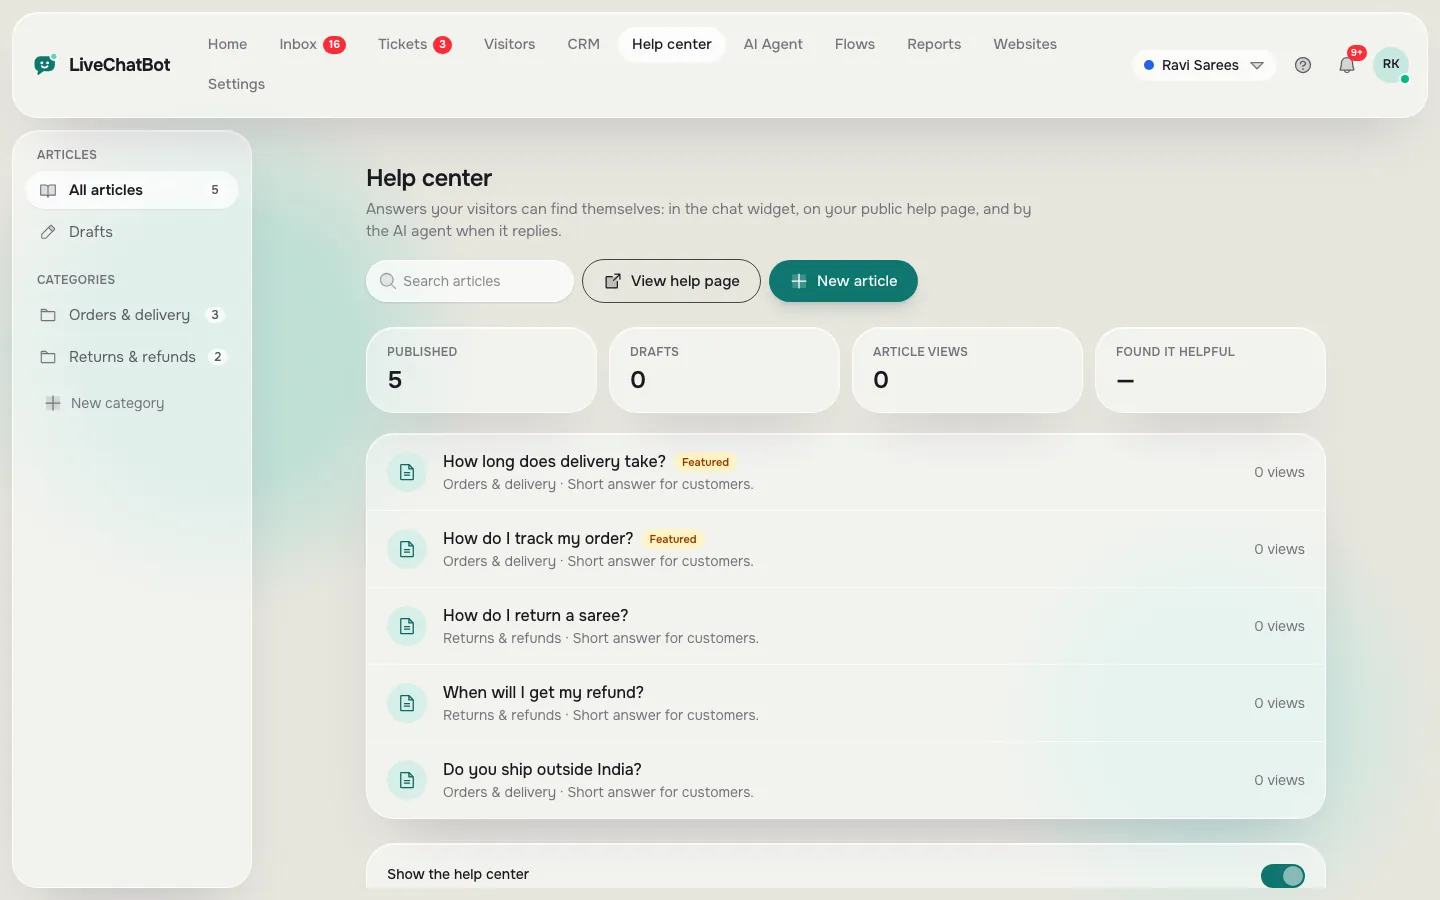Open the Returns & refunds category

click(x=132, y=357)
